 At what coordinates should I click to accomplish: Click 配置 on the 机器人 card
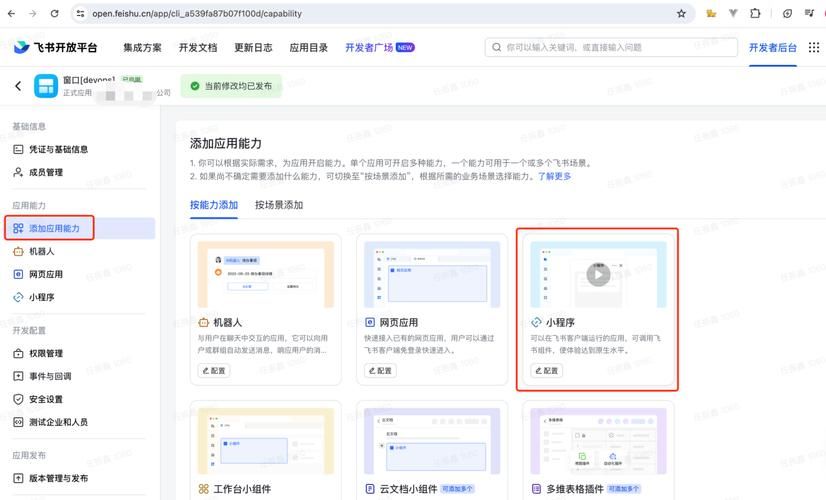[x=214, y=370]
